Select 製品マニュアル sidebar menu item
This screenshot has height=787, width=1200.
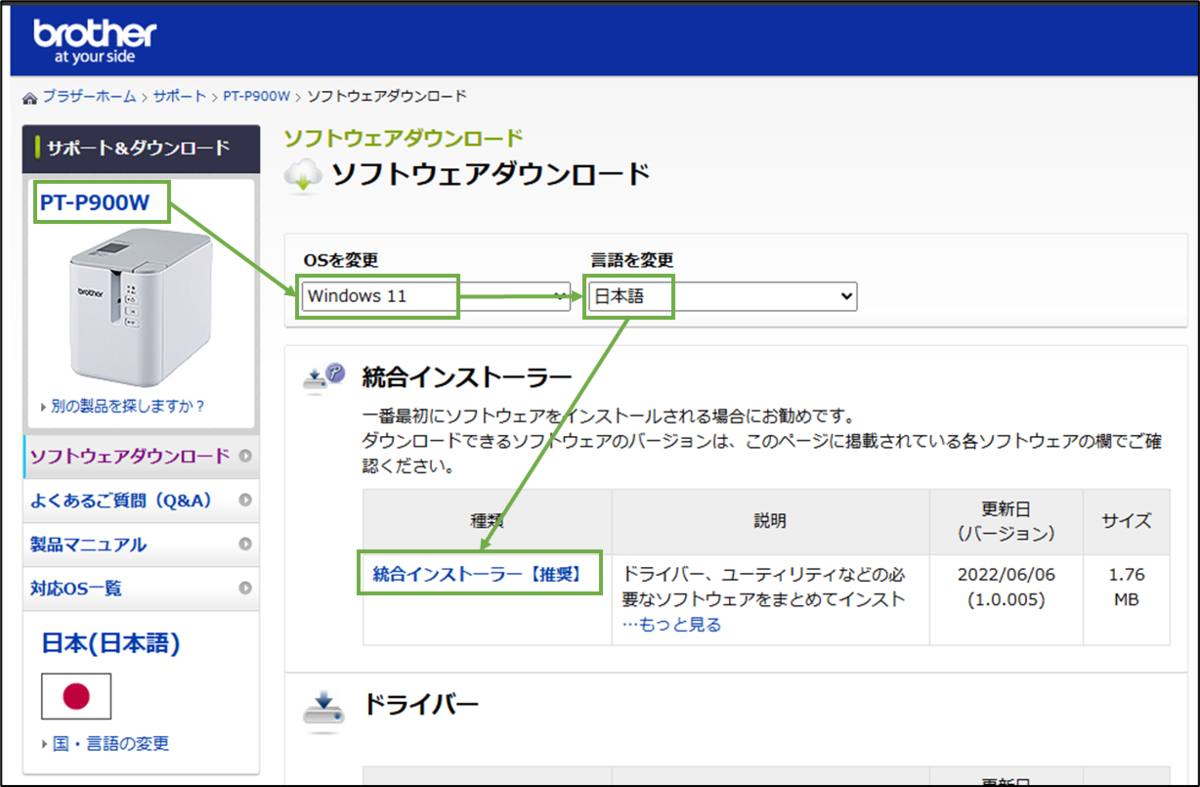tap(139, 544)
